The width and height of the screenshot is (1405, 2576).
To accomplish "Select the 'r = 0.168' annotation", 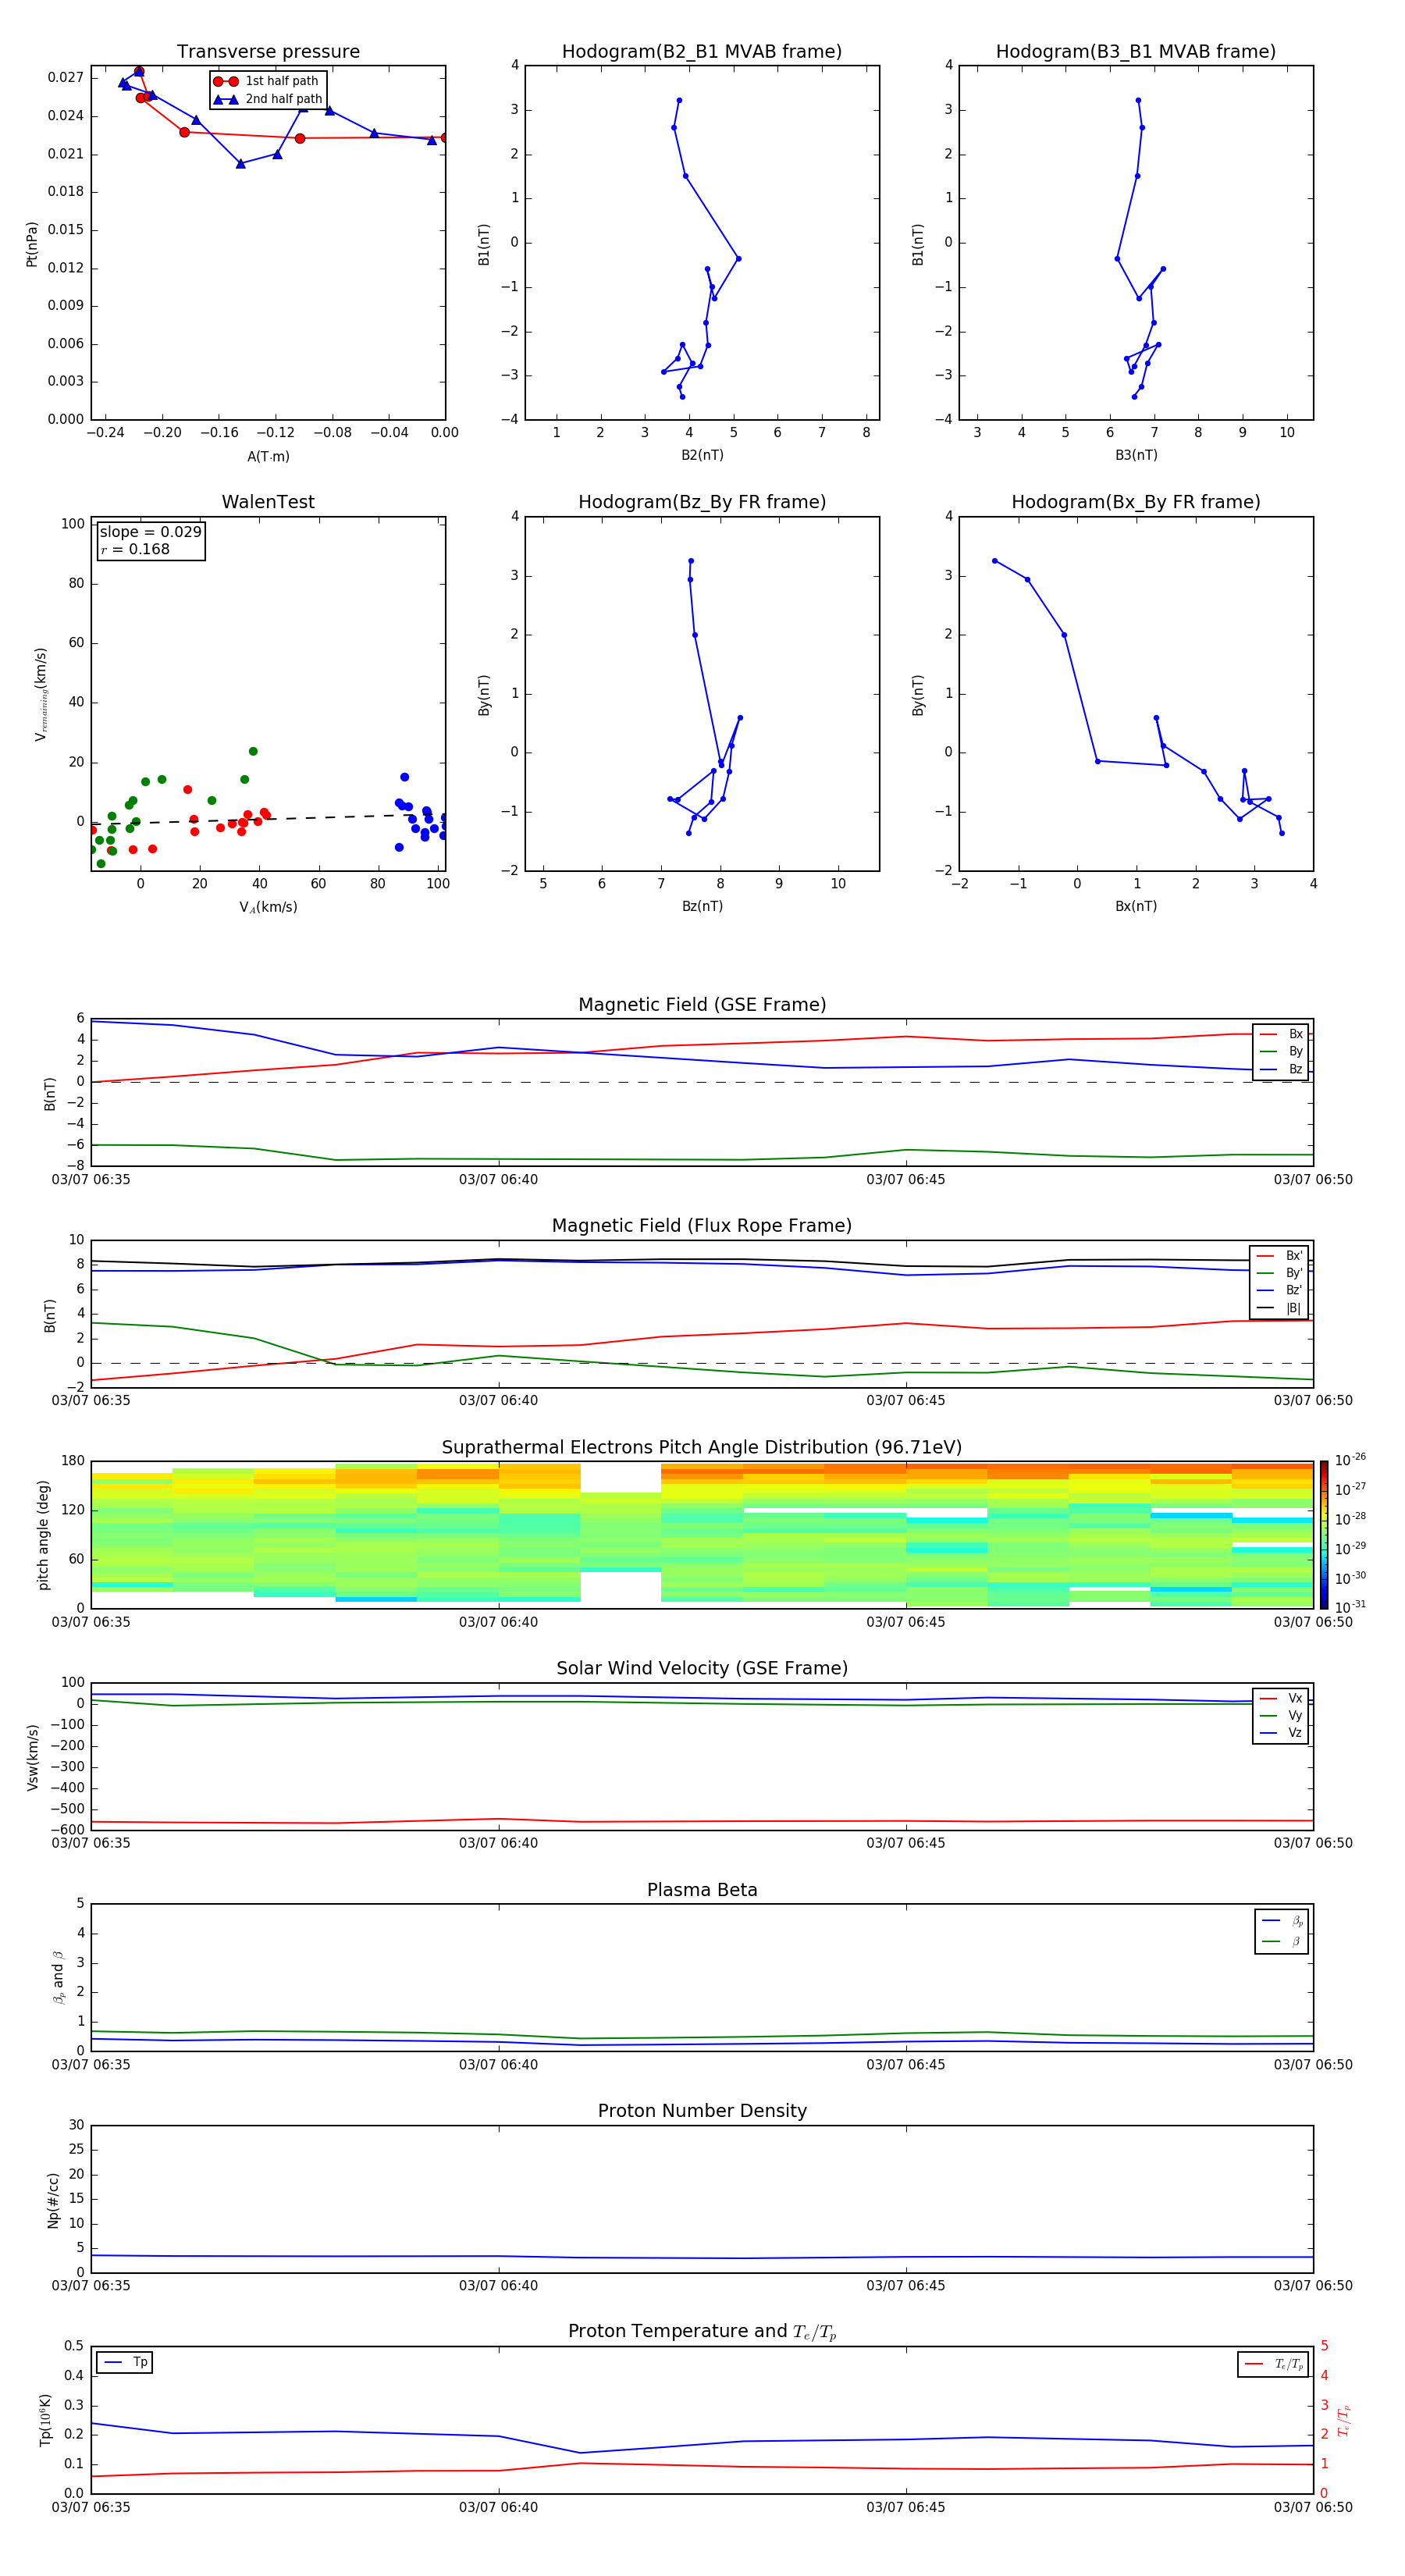I will coord(135,549).
